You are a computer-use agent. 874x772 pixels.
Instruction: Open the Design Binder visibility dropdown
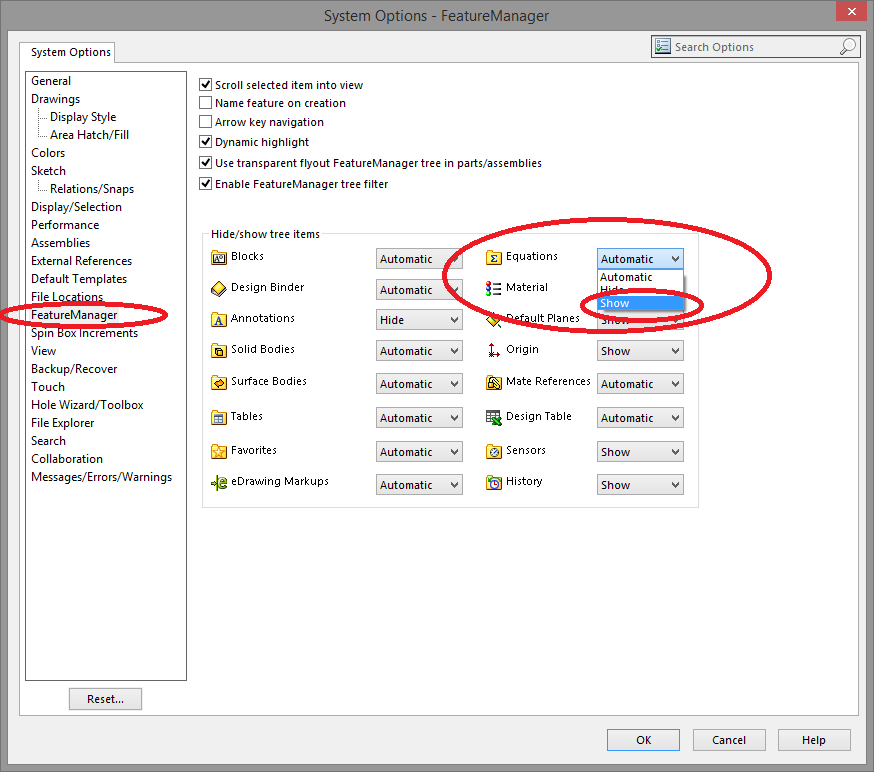click(419, 290)
